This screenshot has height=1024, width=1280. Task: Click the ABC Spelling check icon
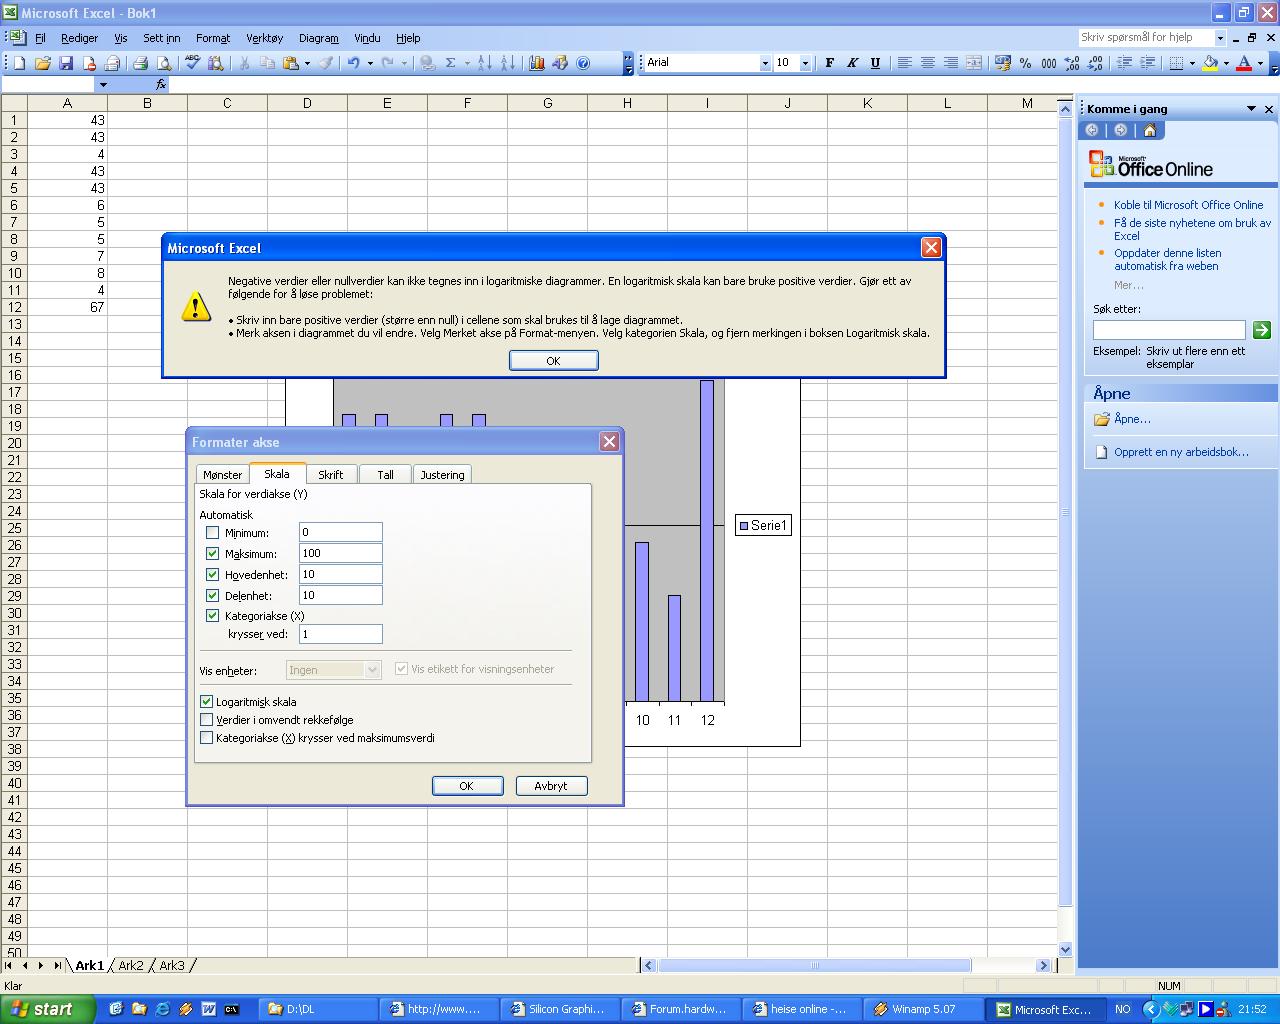[x=193, y=63]
